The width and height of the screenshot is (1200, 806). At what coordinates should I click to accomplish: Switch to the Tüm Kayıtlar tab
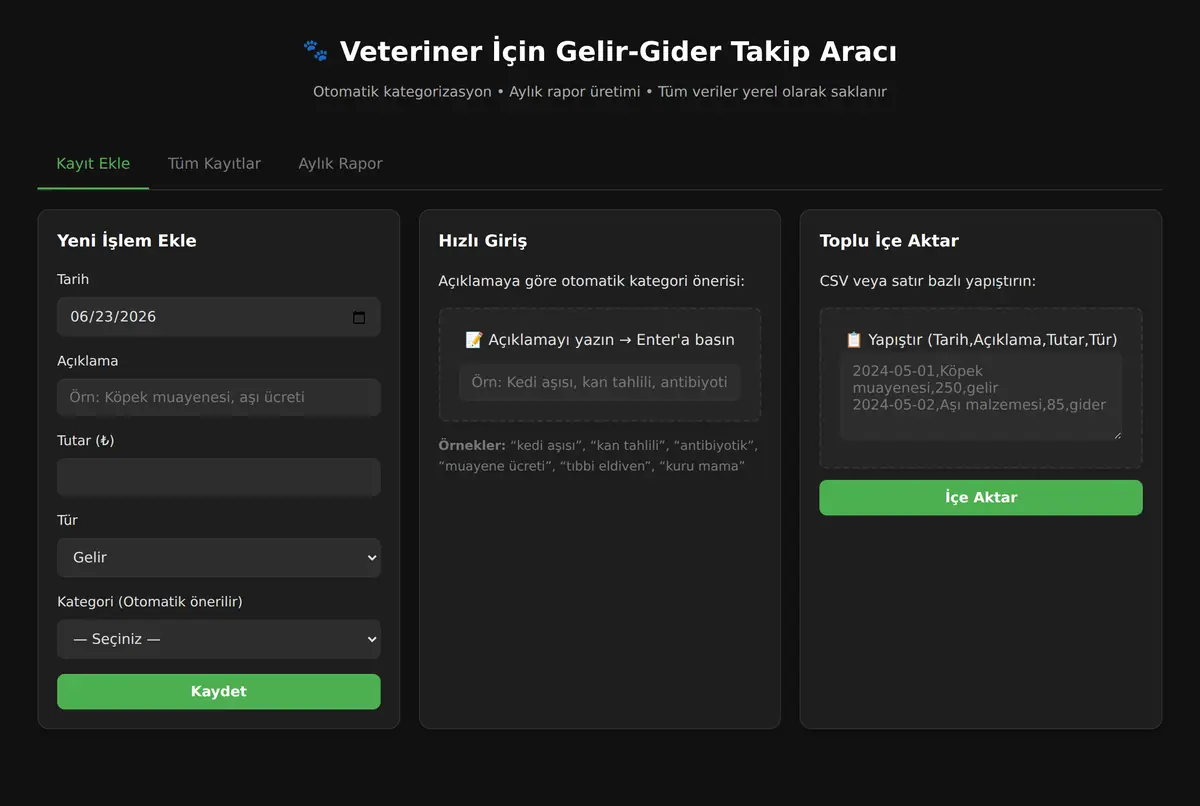214,163
